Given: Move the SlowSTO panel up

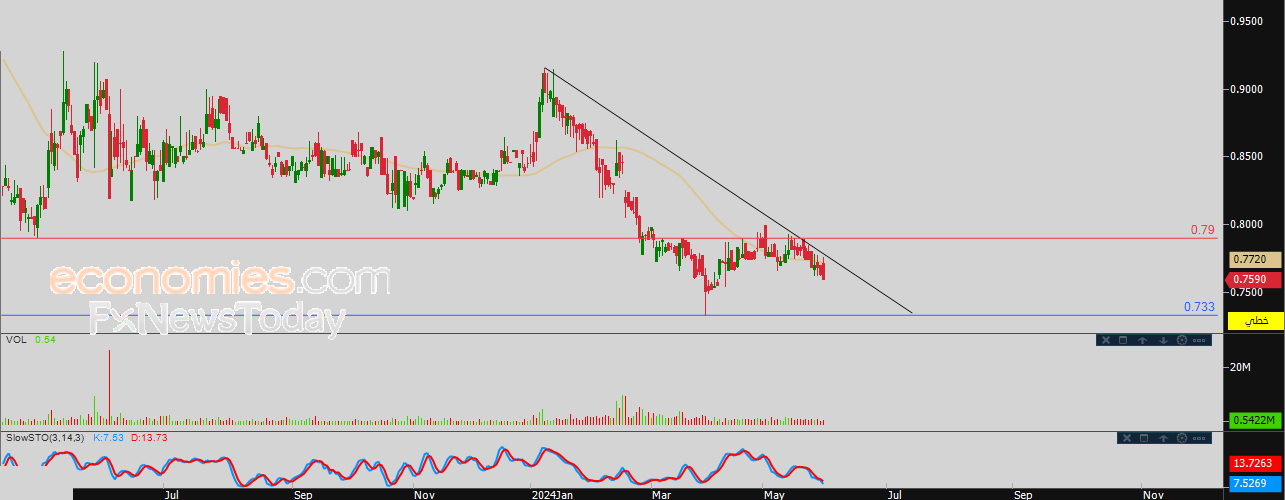Looking at the screenshot, I should [x=1163, y=438].
